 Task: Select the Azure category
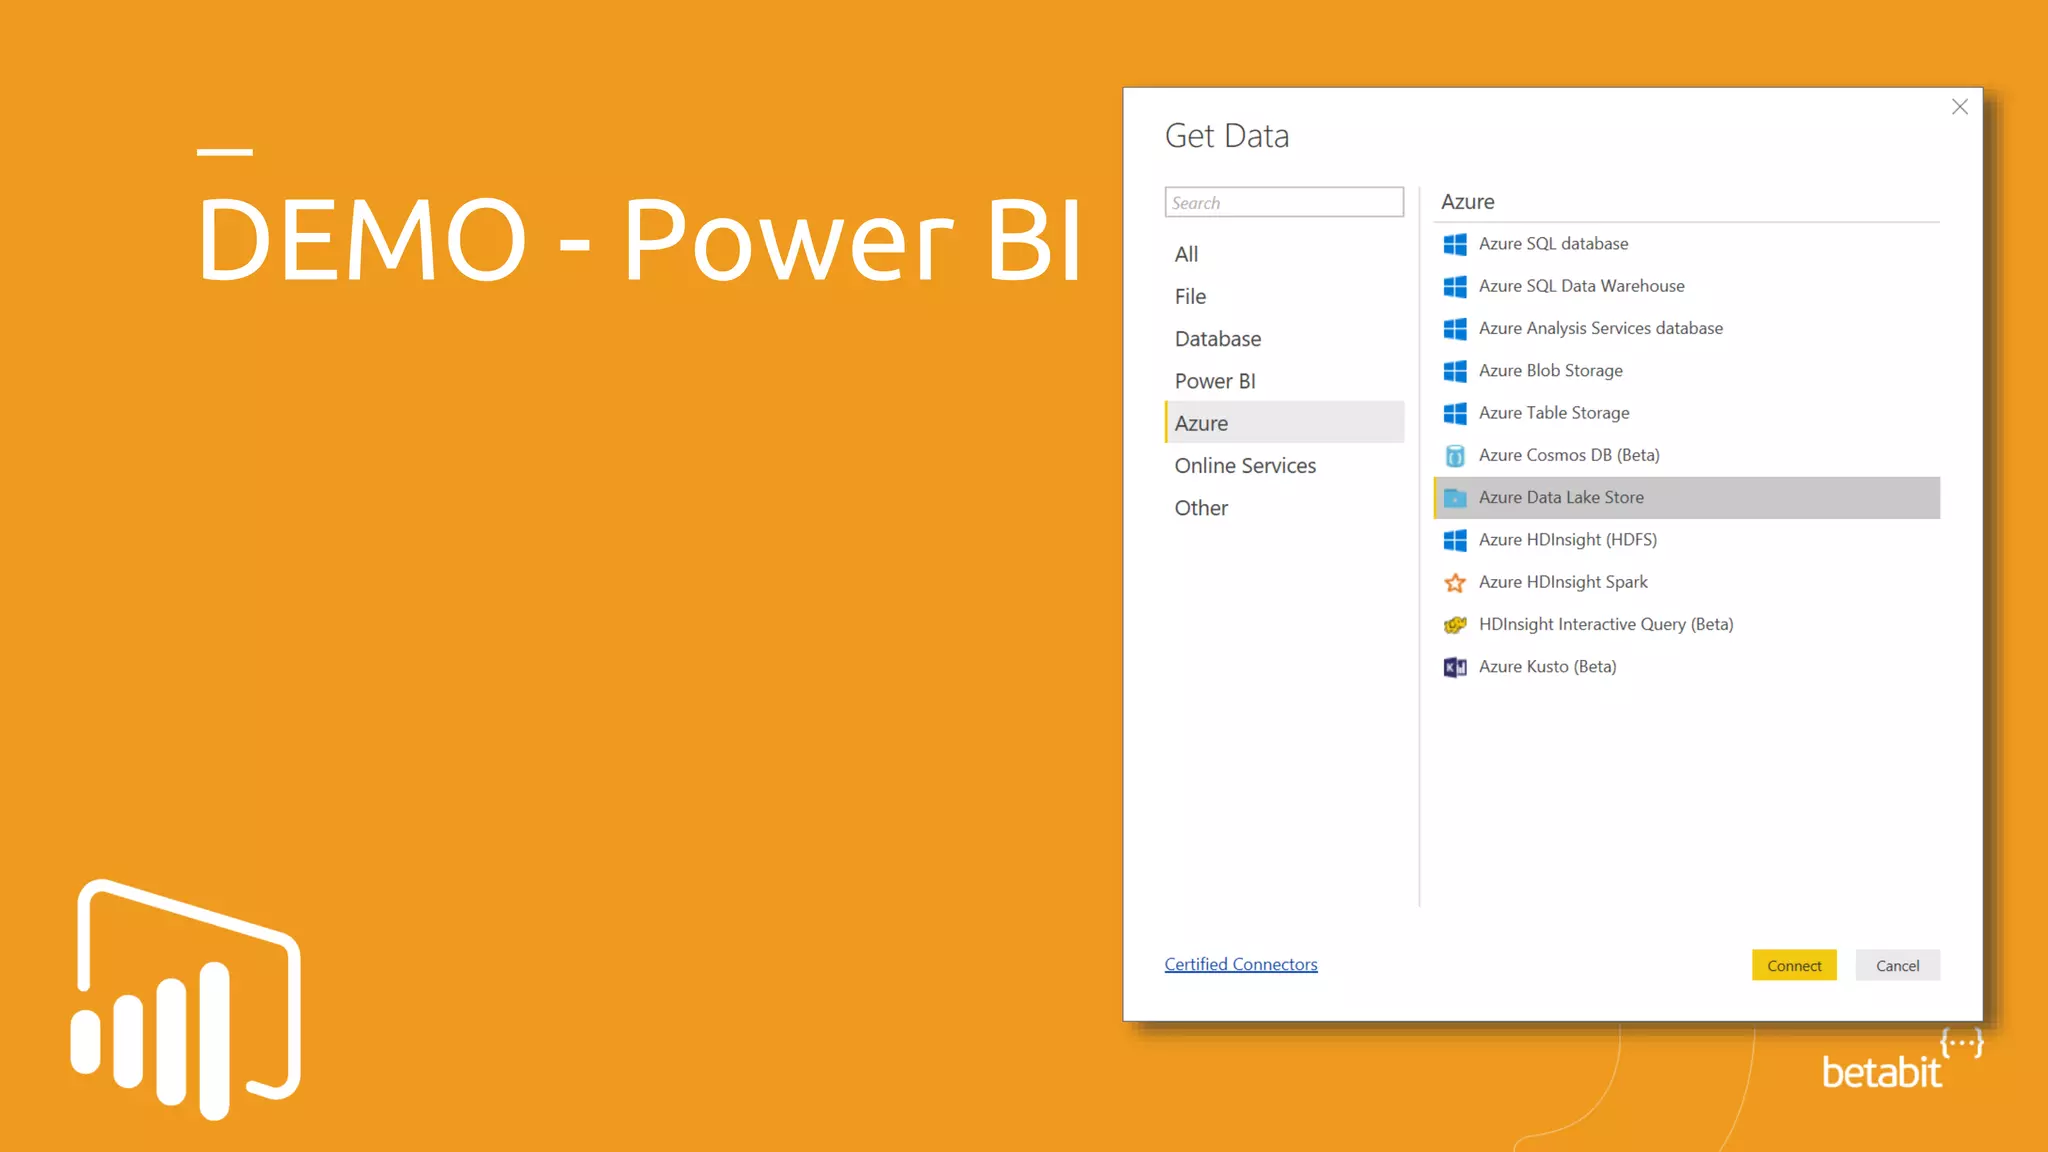(x=1284, y=423)
